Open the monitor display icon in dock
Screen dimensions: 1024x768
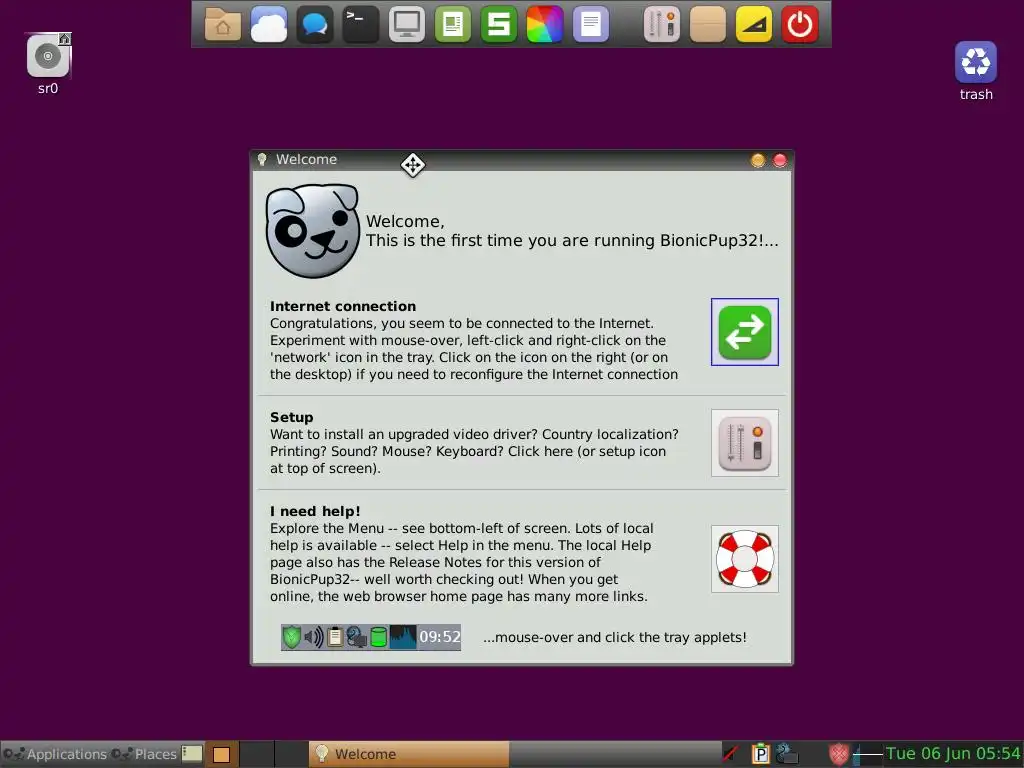[x=407, y=24]
